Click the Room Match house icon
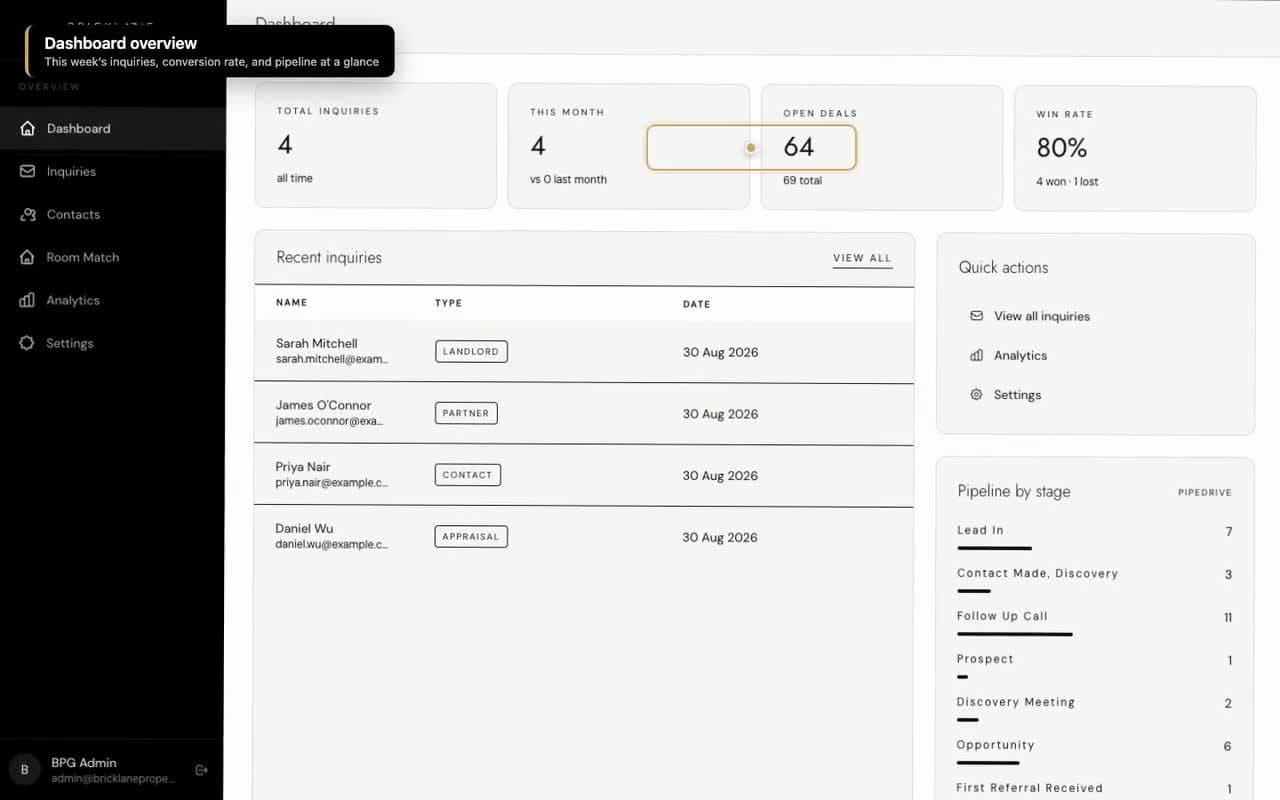The image size is (1280, 800). point(27,257)
